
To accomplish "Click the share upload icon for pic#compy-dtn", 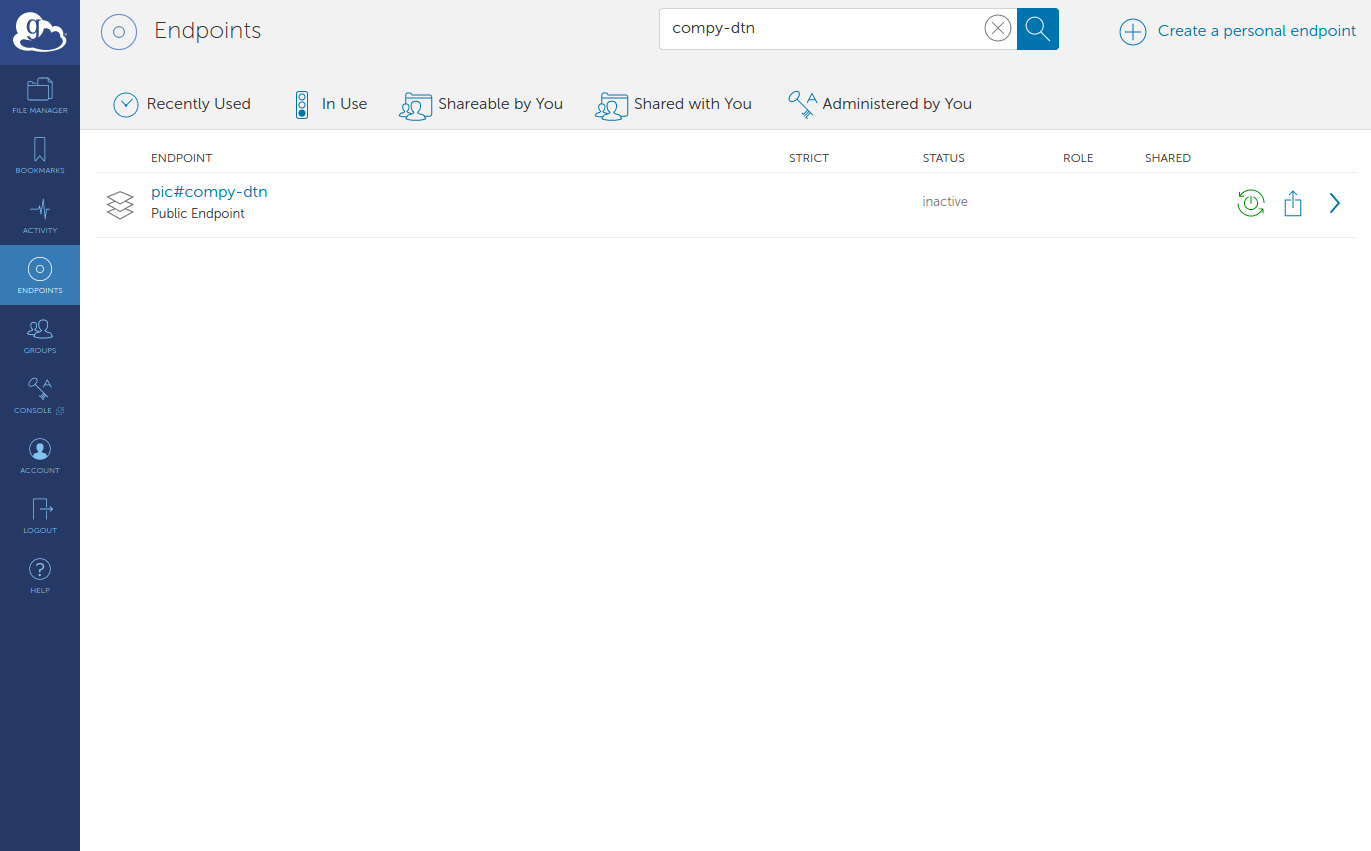I will [1293, 203].
